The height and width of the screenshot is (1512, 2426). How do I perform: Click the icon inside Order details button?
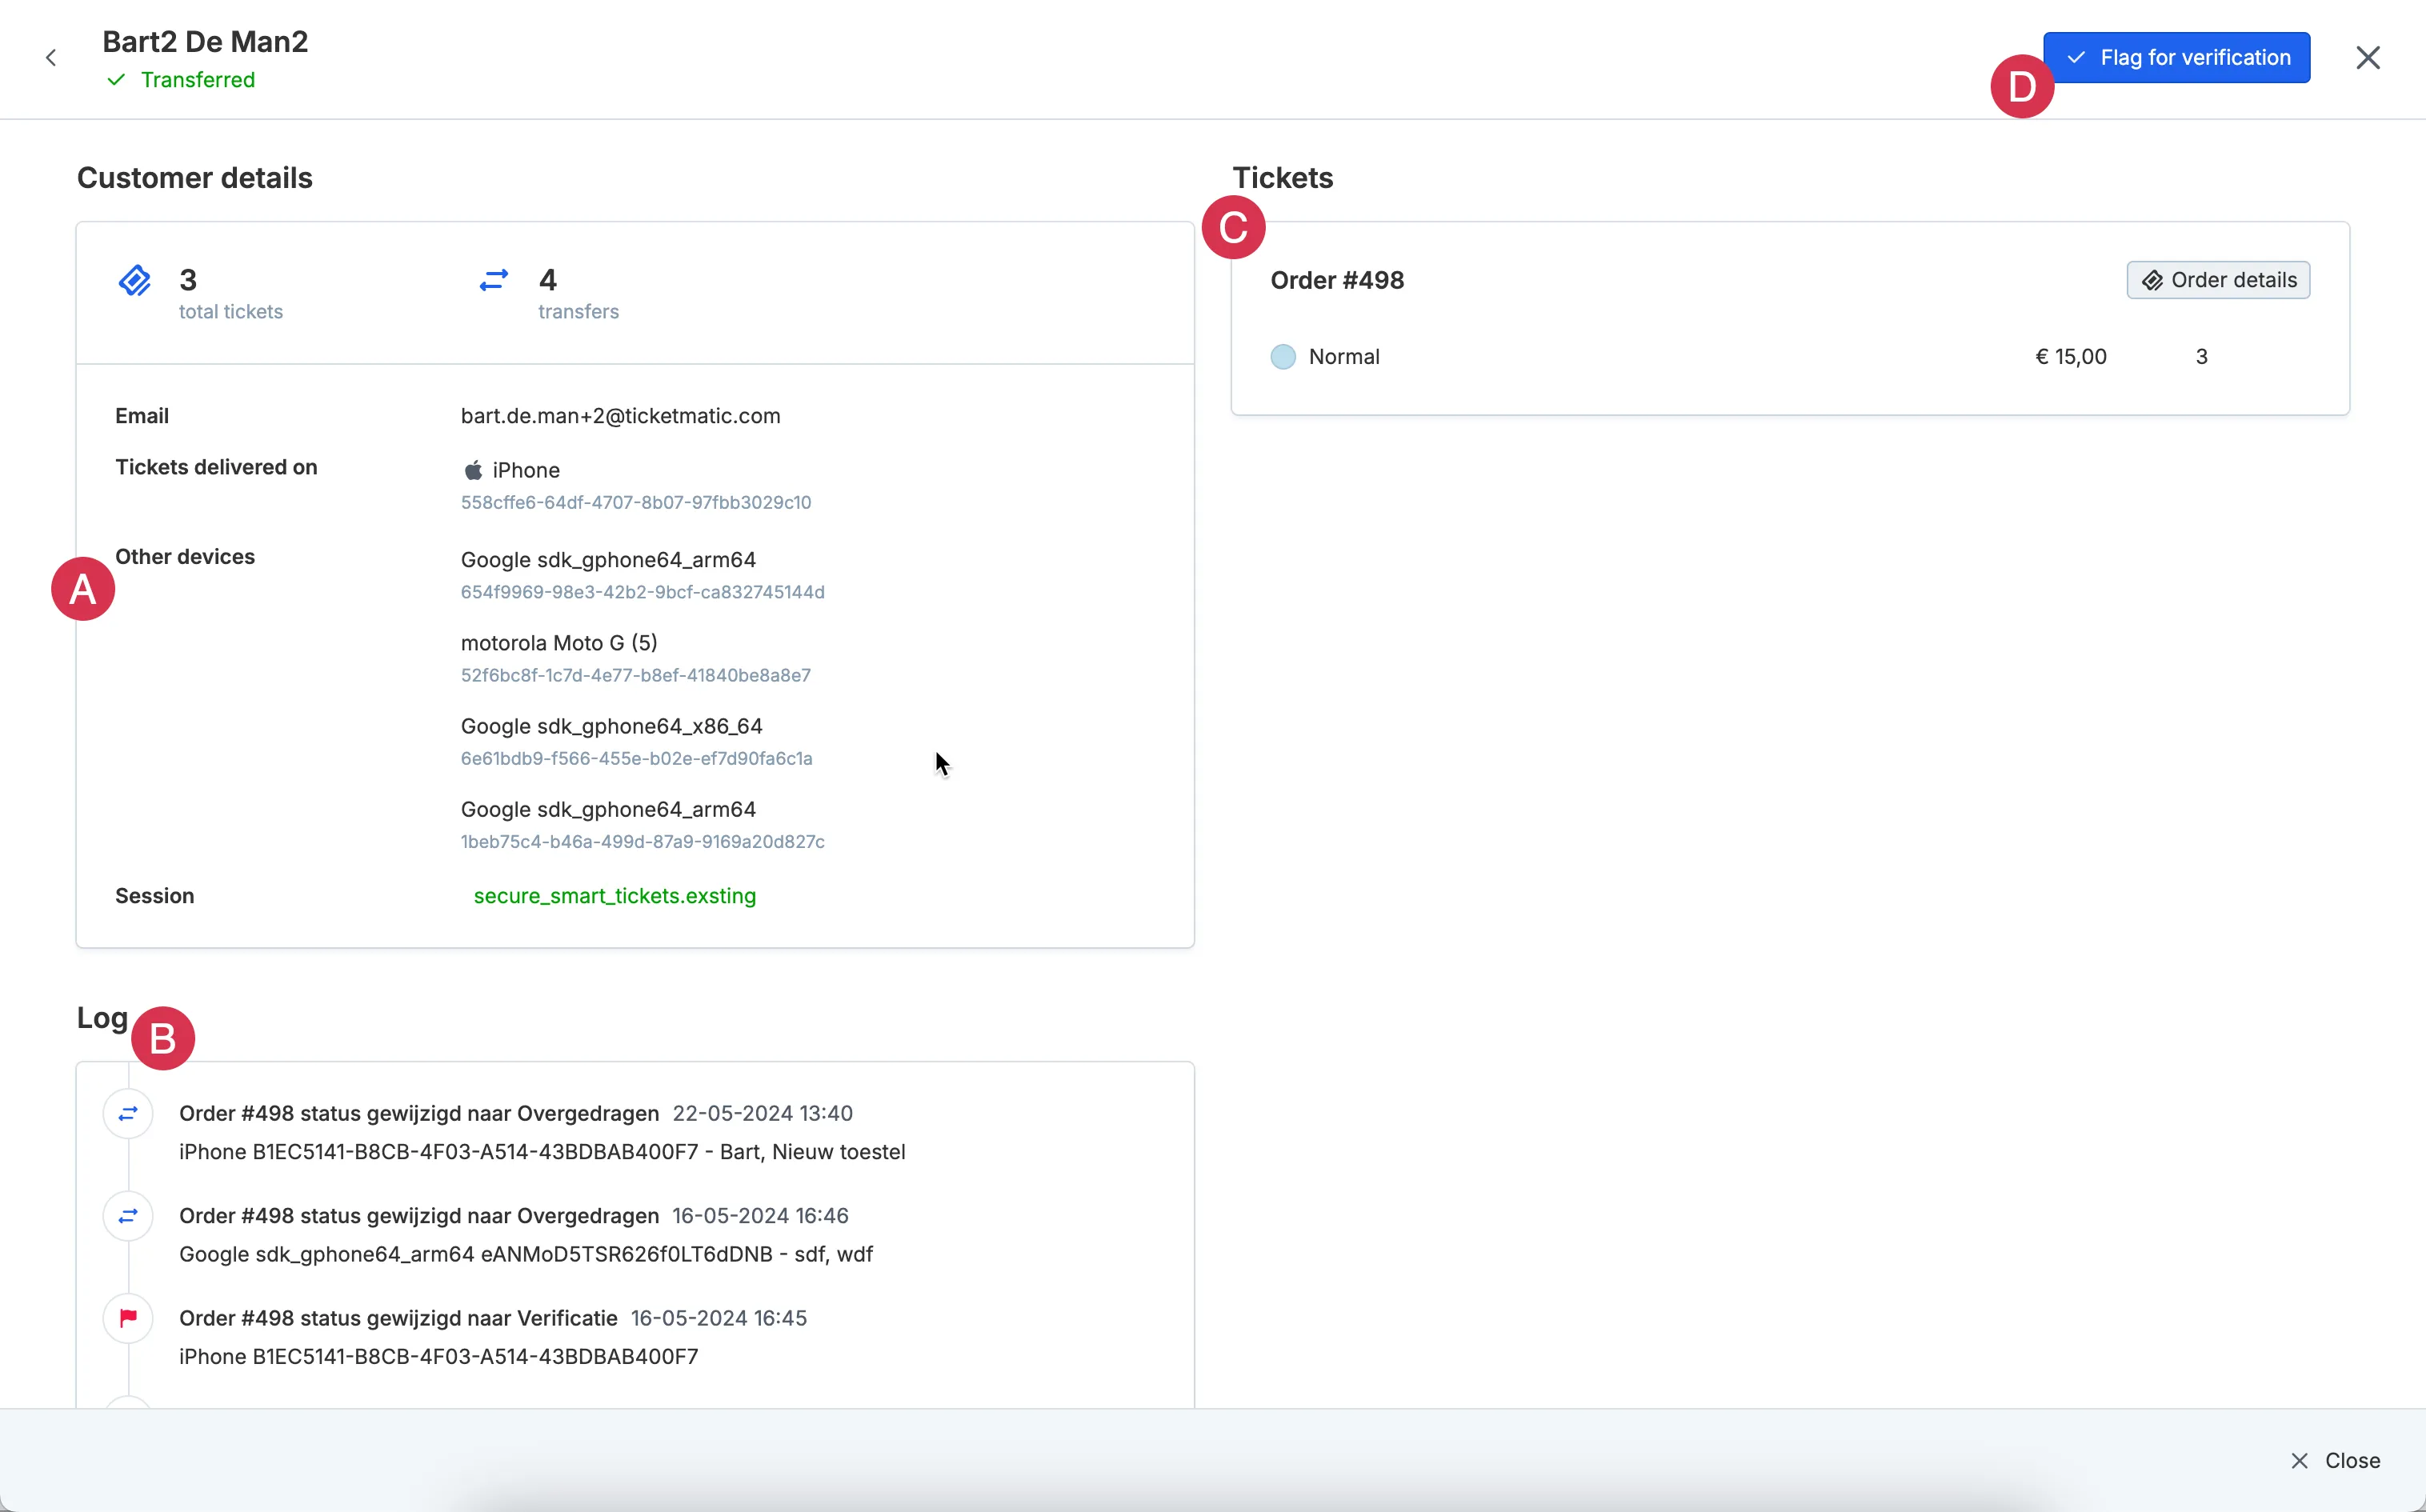(x=2152, y=281)
